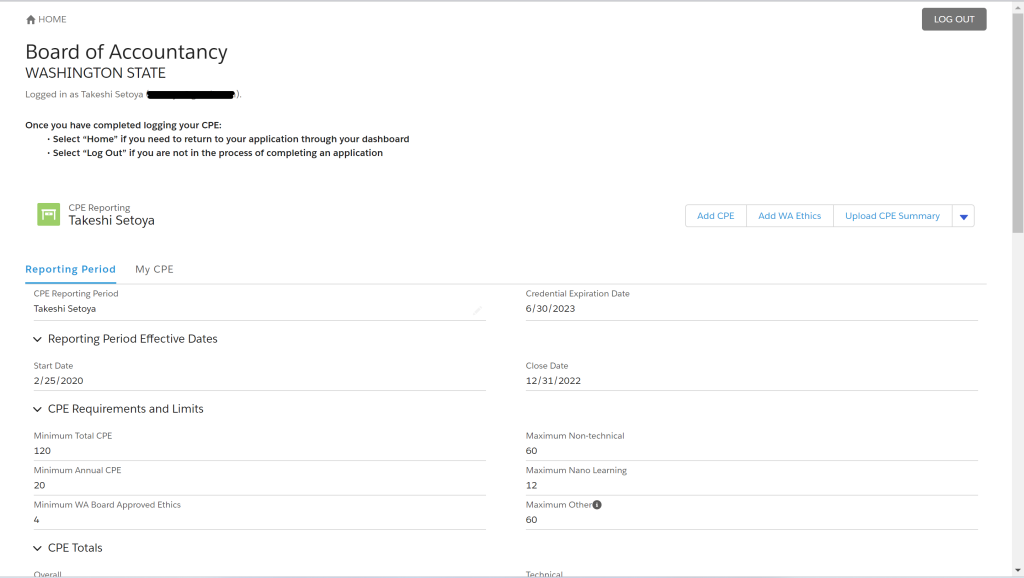Collapse the Reporting Period Effective Dates section
This screenshot has height=578, width=1024.
(x=37, y=339)
